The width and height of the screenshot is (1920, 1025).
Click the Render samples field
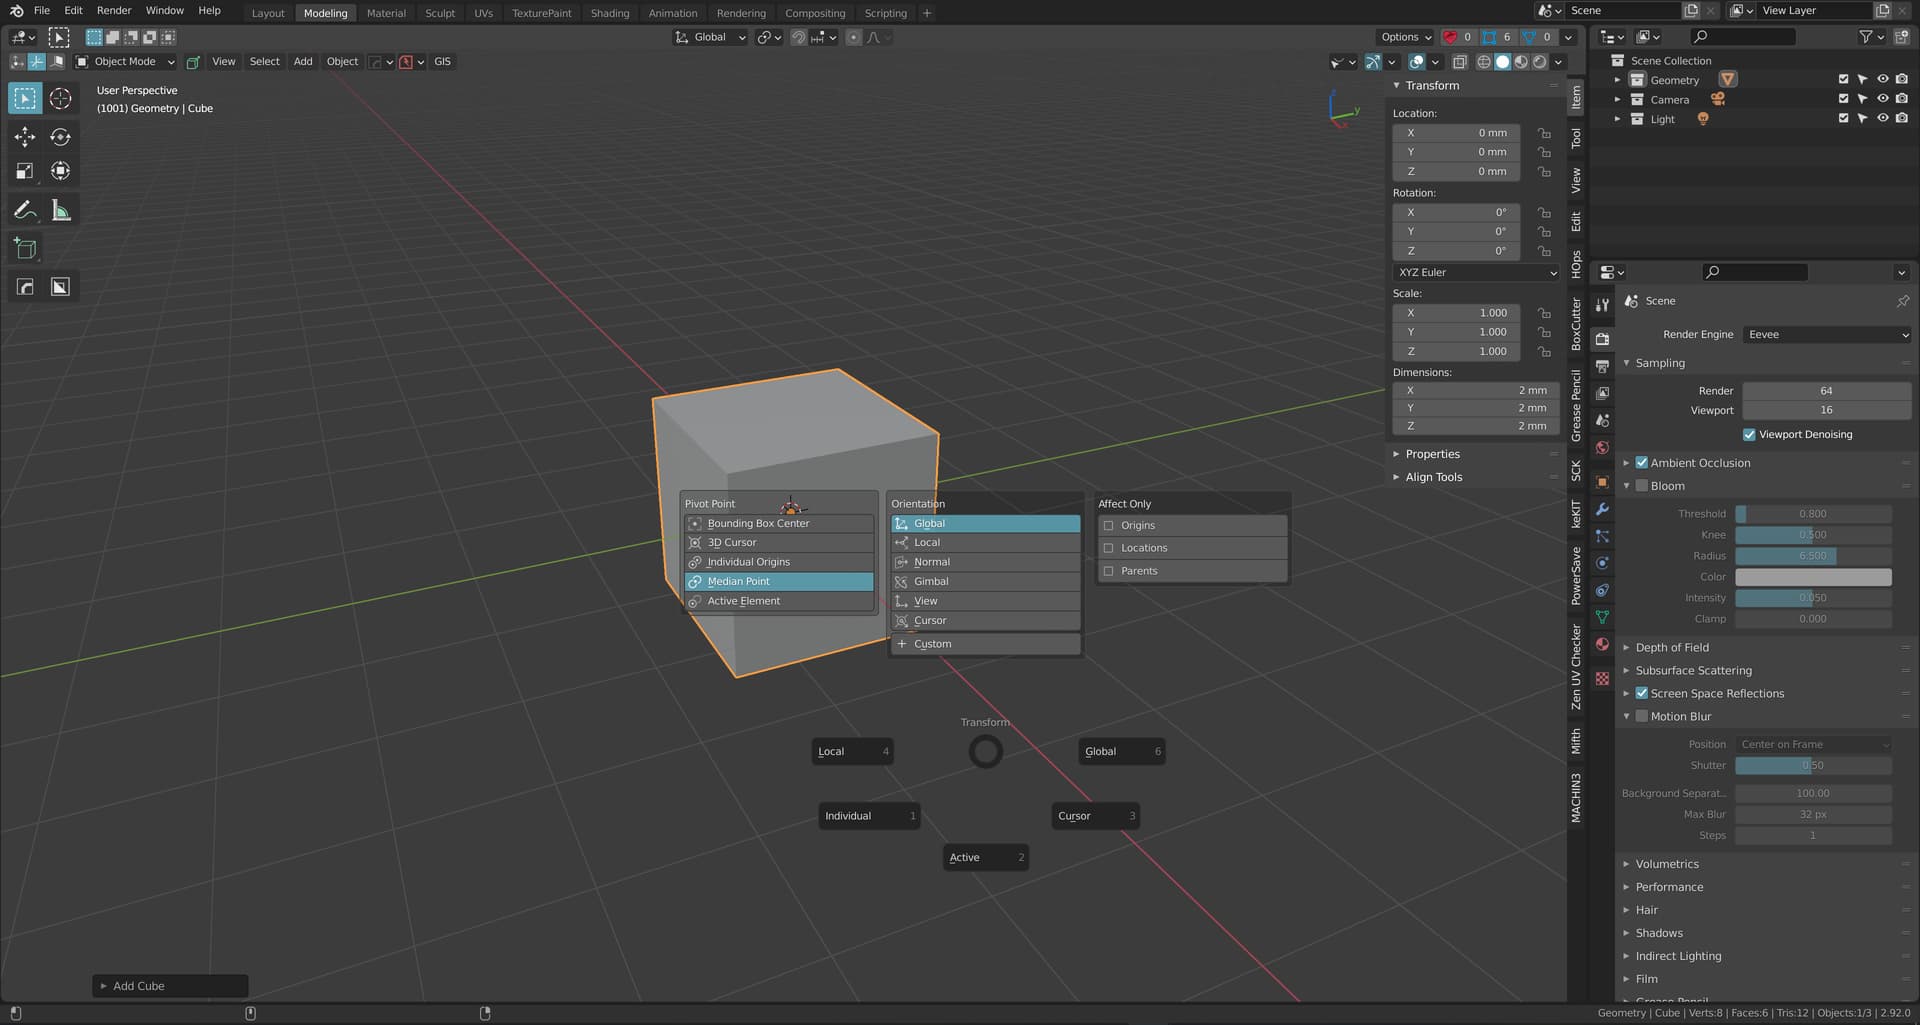[1825, 391]
